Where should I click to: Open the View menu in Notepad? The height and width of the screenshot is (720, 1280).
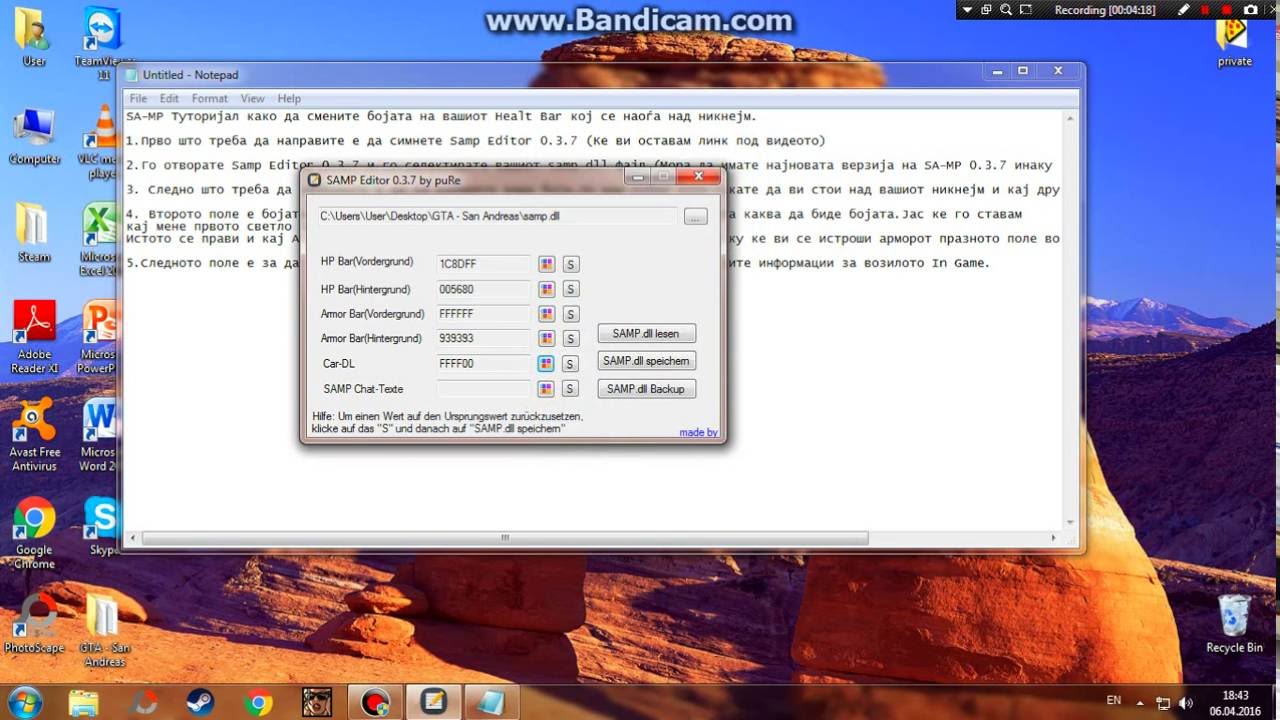[x=252, y=99]
